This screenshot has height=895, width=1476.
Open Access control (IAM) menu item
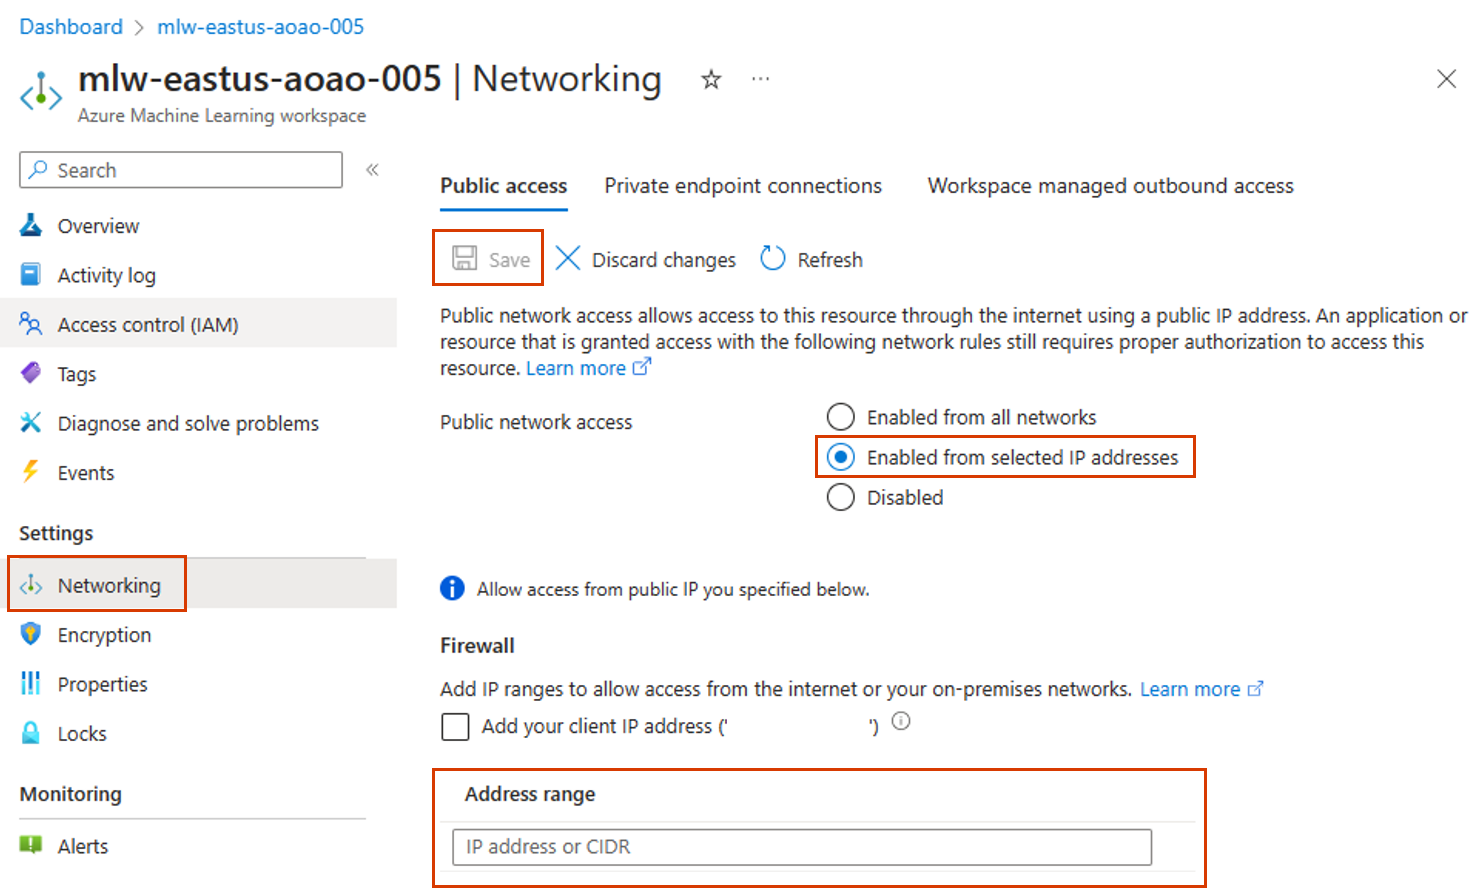[x=147, y=325]
